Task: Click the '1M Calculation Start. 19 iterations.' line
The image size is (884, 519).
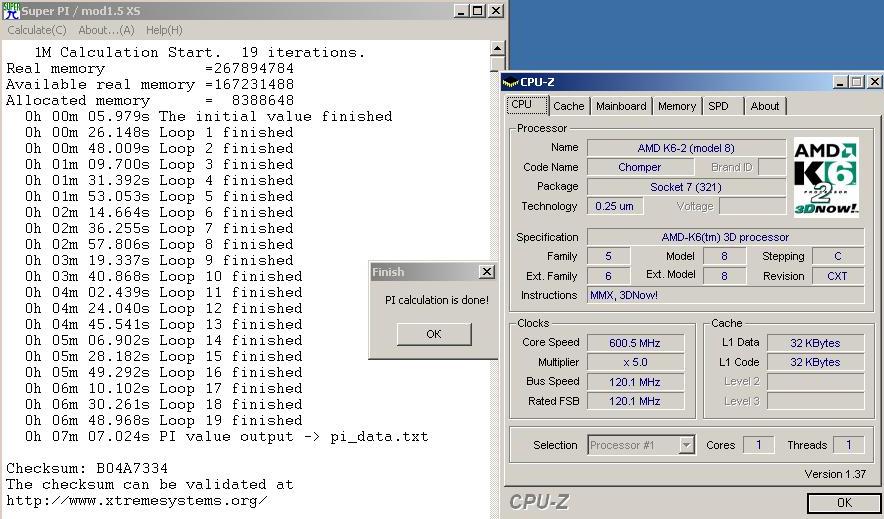Action: pyautogui.click(x=200, y=52)
